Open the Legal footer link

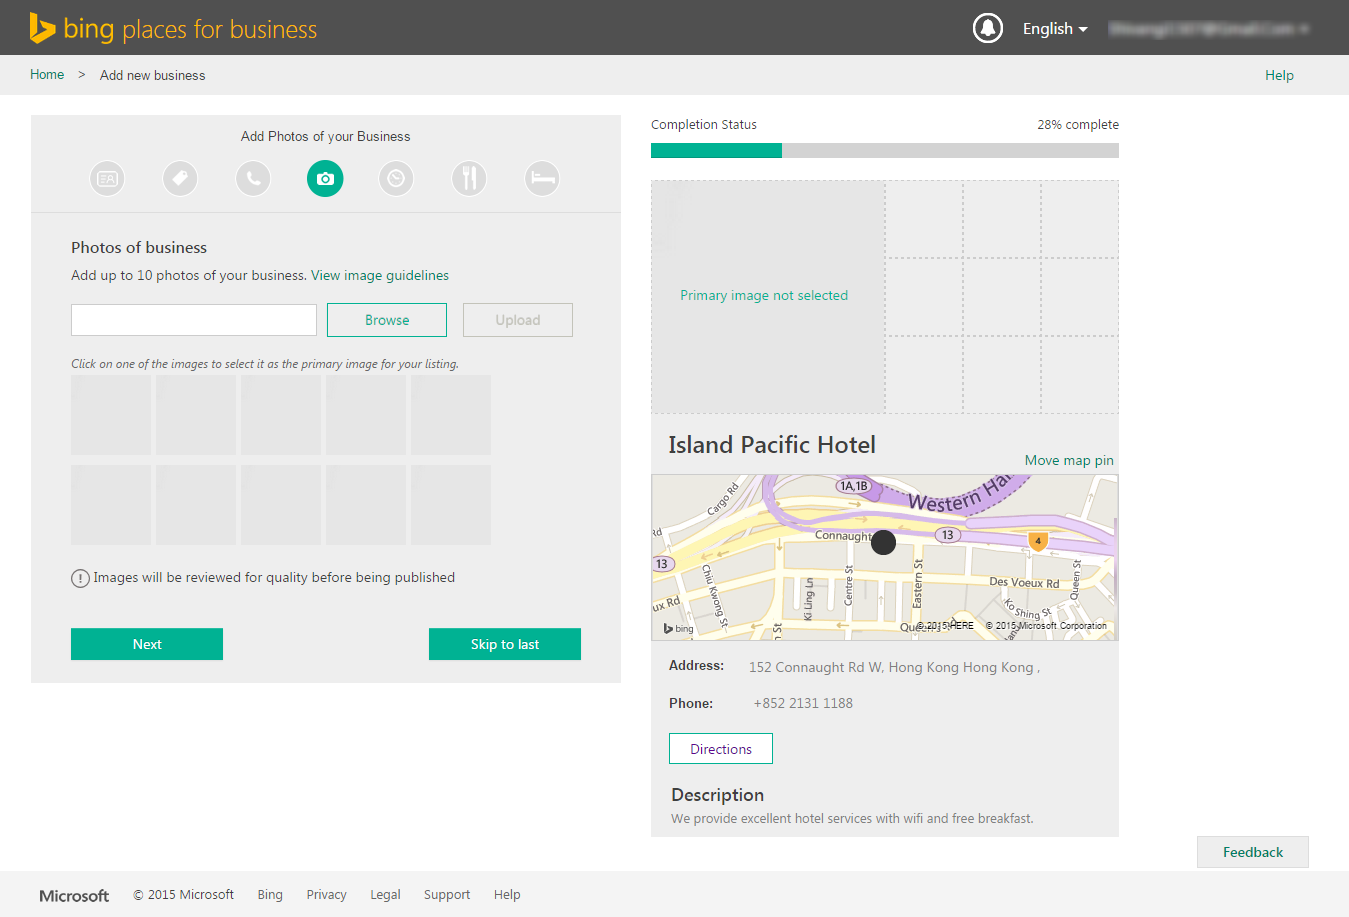385,895
